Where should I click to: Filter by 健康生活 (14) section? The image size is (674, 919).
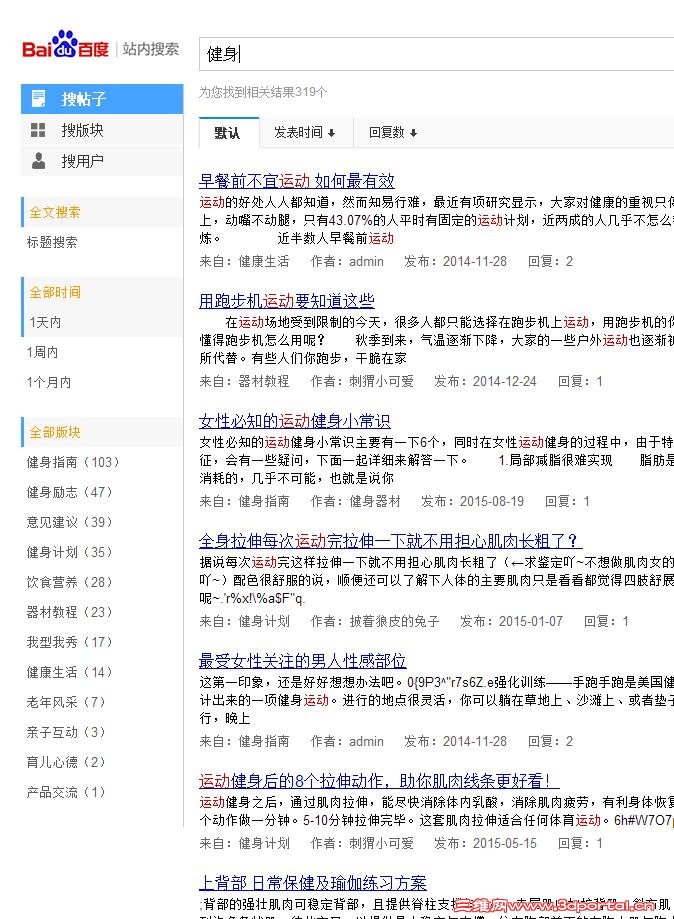coord(69,672)
